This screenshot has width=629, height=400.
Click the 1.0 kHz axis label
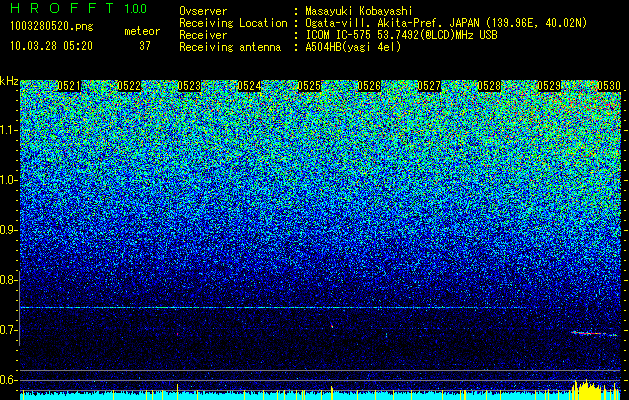(x=9, y=180)
